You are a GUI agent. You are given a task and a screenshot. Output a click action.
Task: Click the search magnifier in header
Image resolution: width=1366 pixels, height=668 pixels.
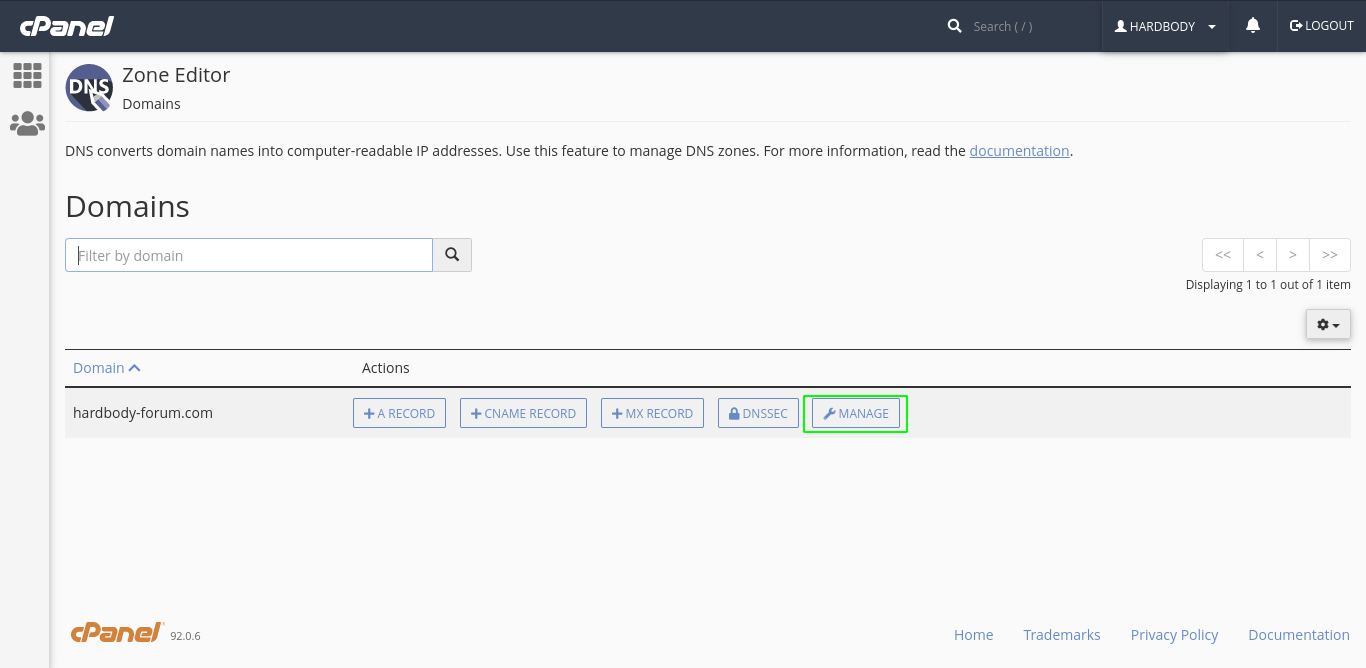pos(955,26)
